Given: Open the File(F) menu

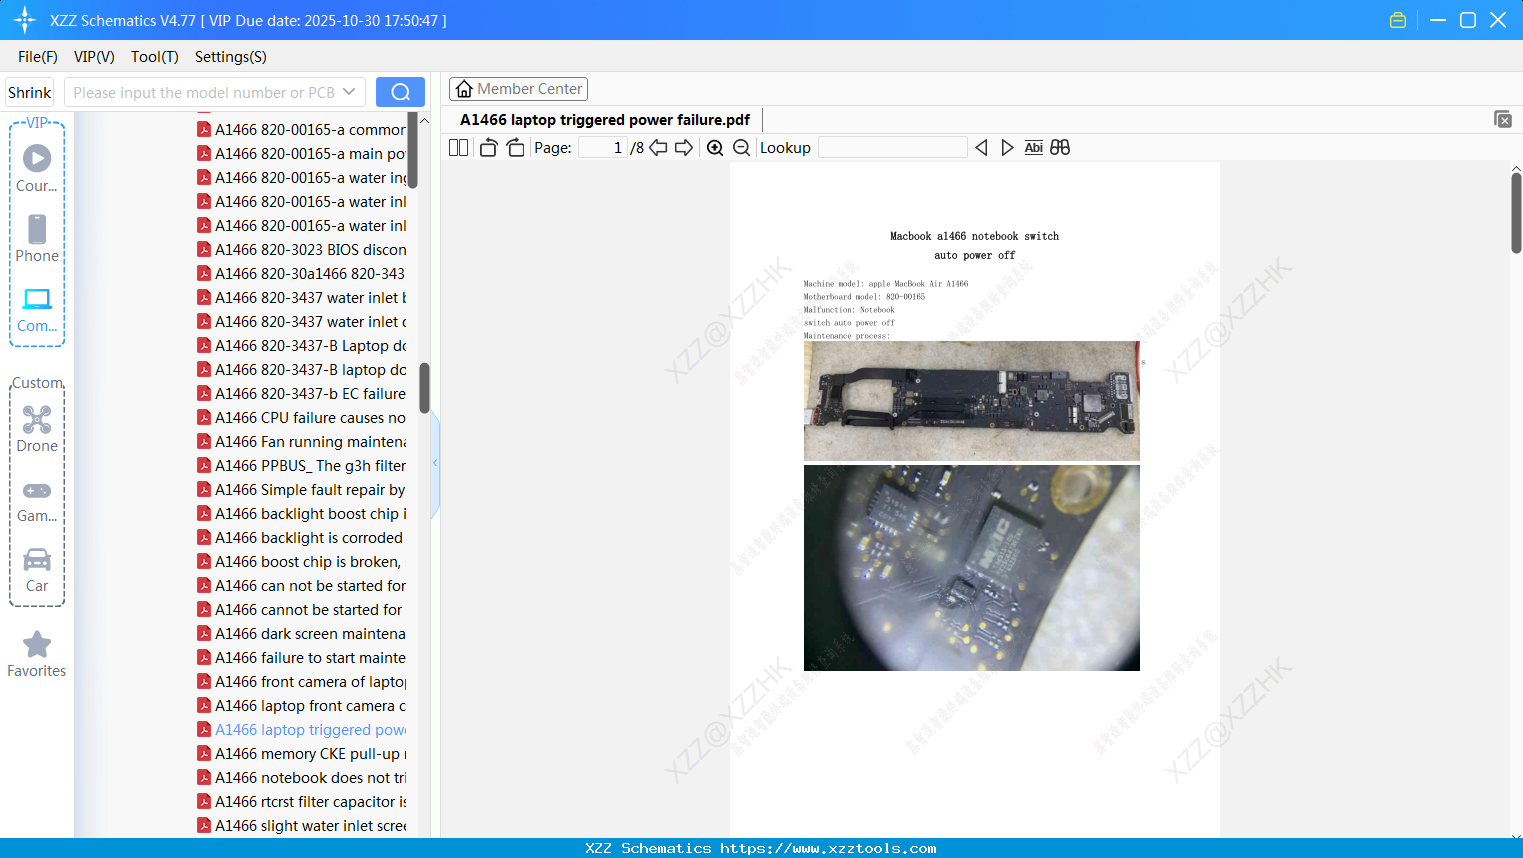Looking at the screenshot, I should (38, 57).
